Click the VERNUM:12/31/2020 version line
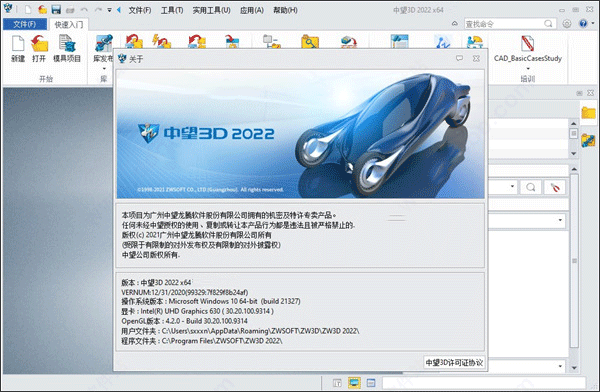The height and width of the screenshot is (392, 600). (184, 292)
